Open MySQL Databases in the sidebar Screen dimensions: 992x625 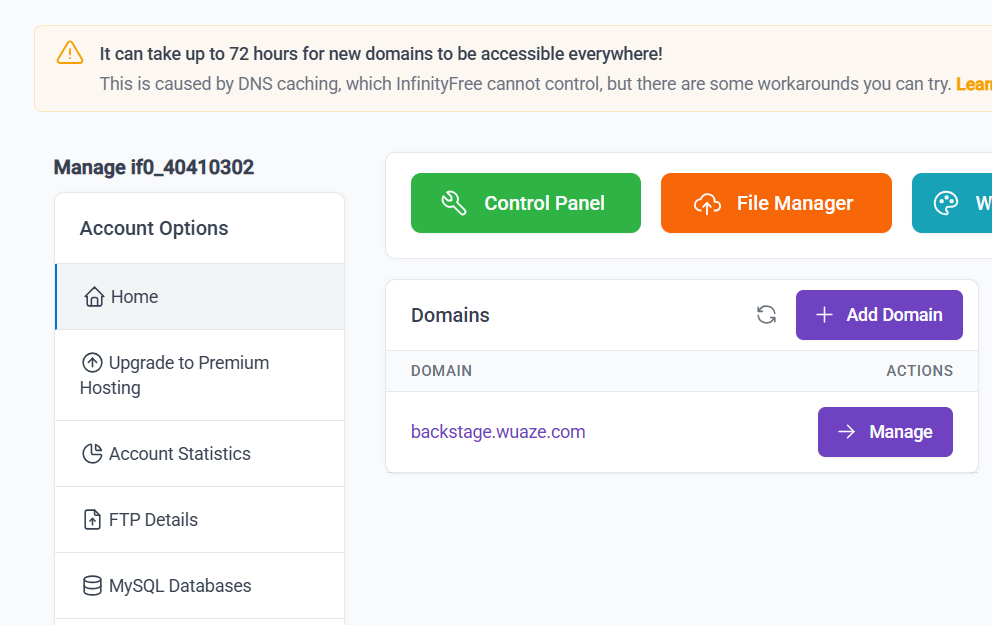pyautogui.click(x=180, y=586)
